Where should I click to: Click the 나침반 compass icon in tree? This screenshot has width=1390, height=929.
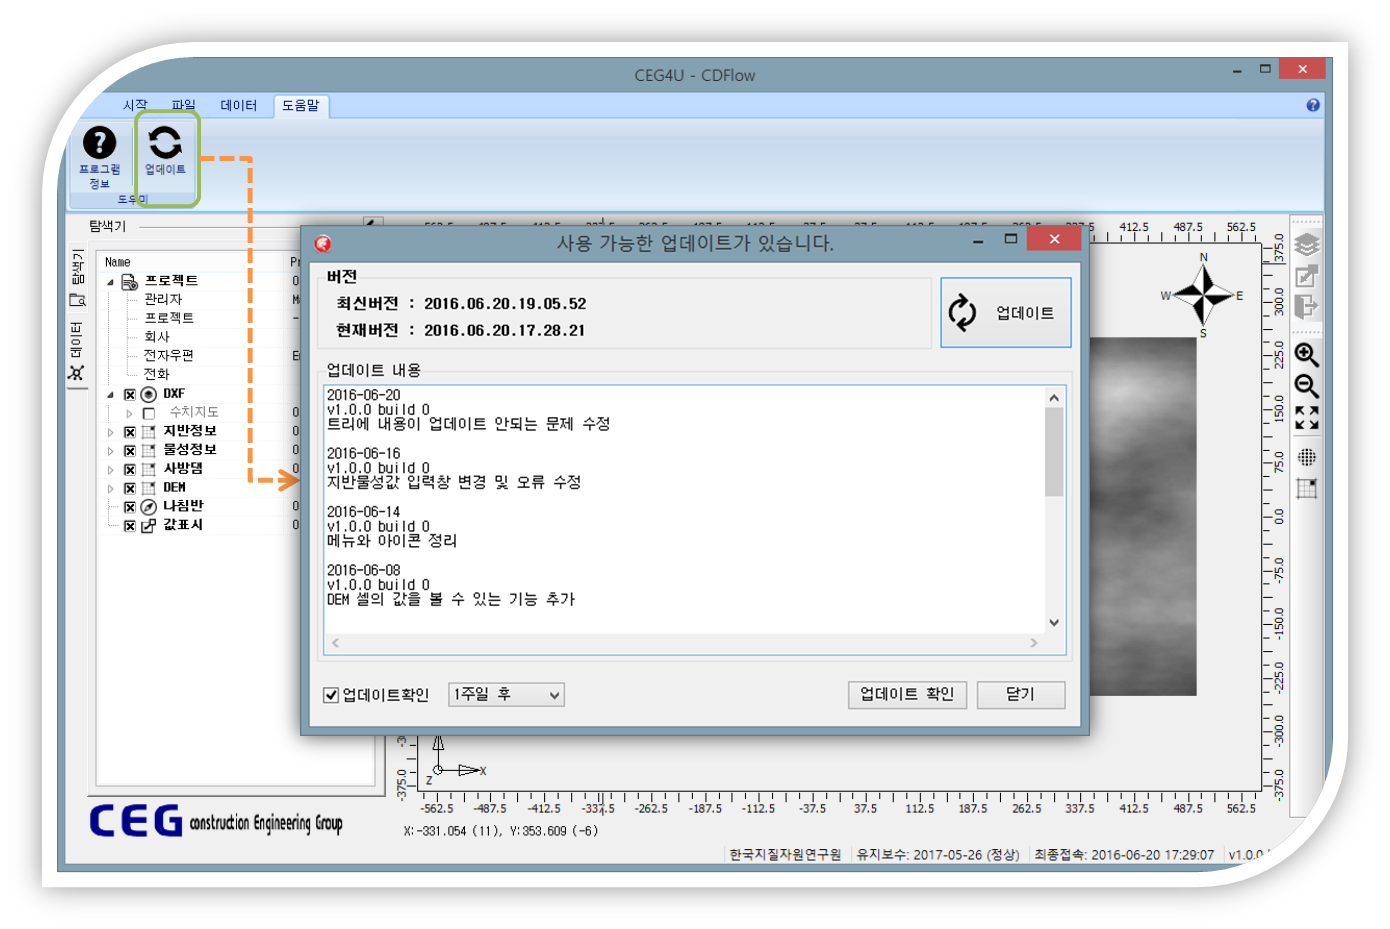(149, 507)
